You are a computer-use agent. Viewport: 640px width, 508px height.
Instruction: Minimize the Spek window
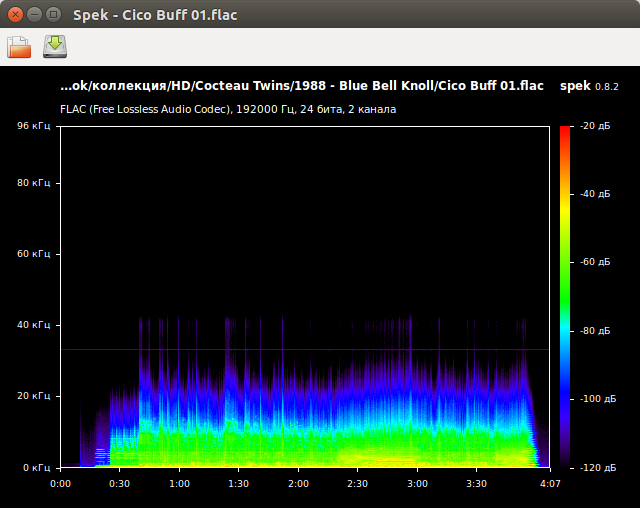pos(34,15)
